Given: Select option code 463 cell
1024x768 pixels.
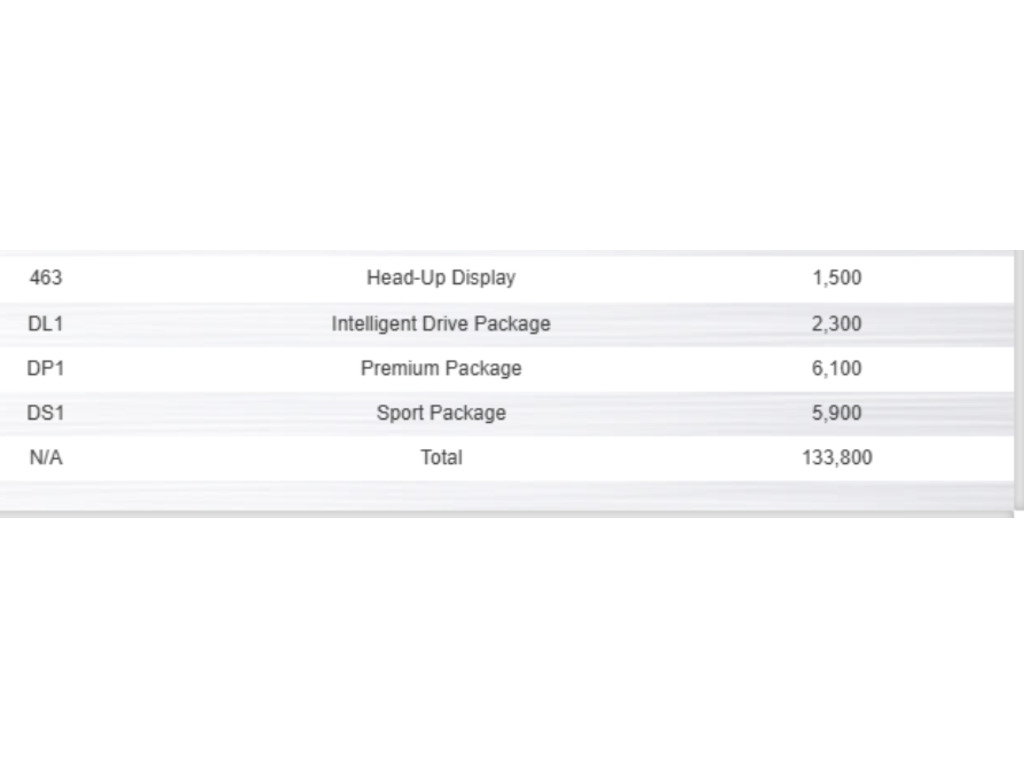Looking at the screenshot, I should click(46, 278).
